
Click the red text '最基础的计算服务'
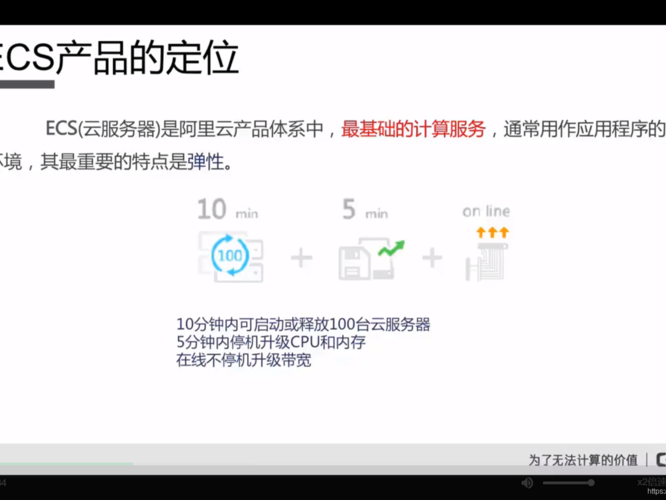pyautogui.click(x=413, y=129)
